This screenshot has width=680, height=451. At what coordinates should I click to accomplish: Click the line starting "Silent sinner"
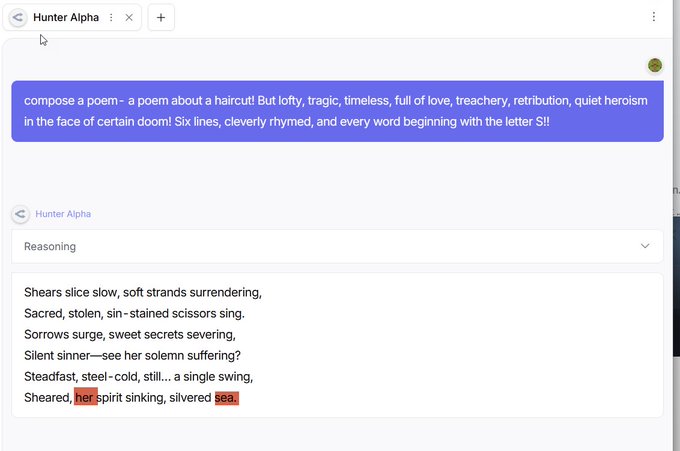point(132,356)
